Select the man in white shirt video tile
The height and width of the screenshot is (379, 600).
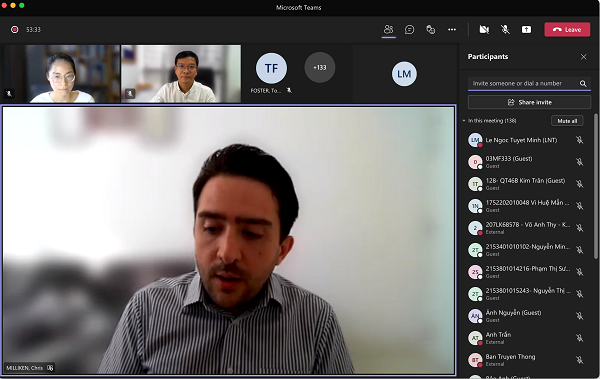click(181, 74)
